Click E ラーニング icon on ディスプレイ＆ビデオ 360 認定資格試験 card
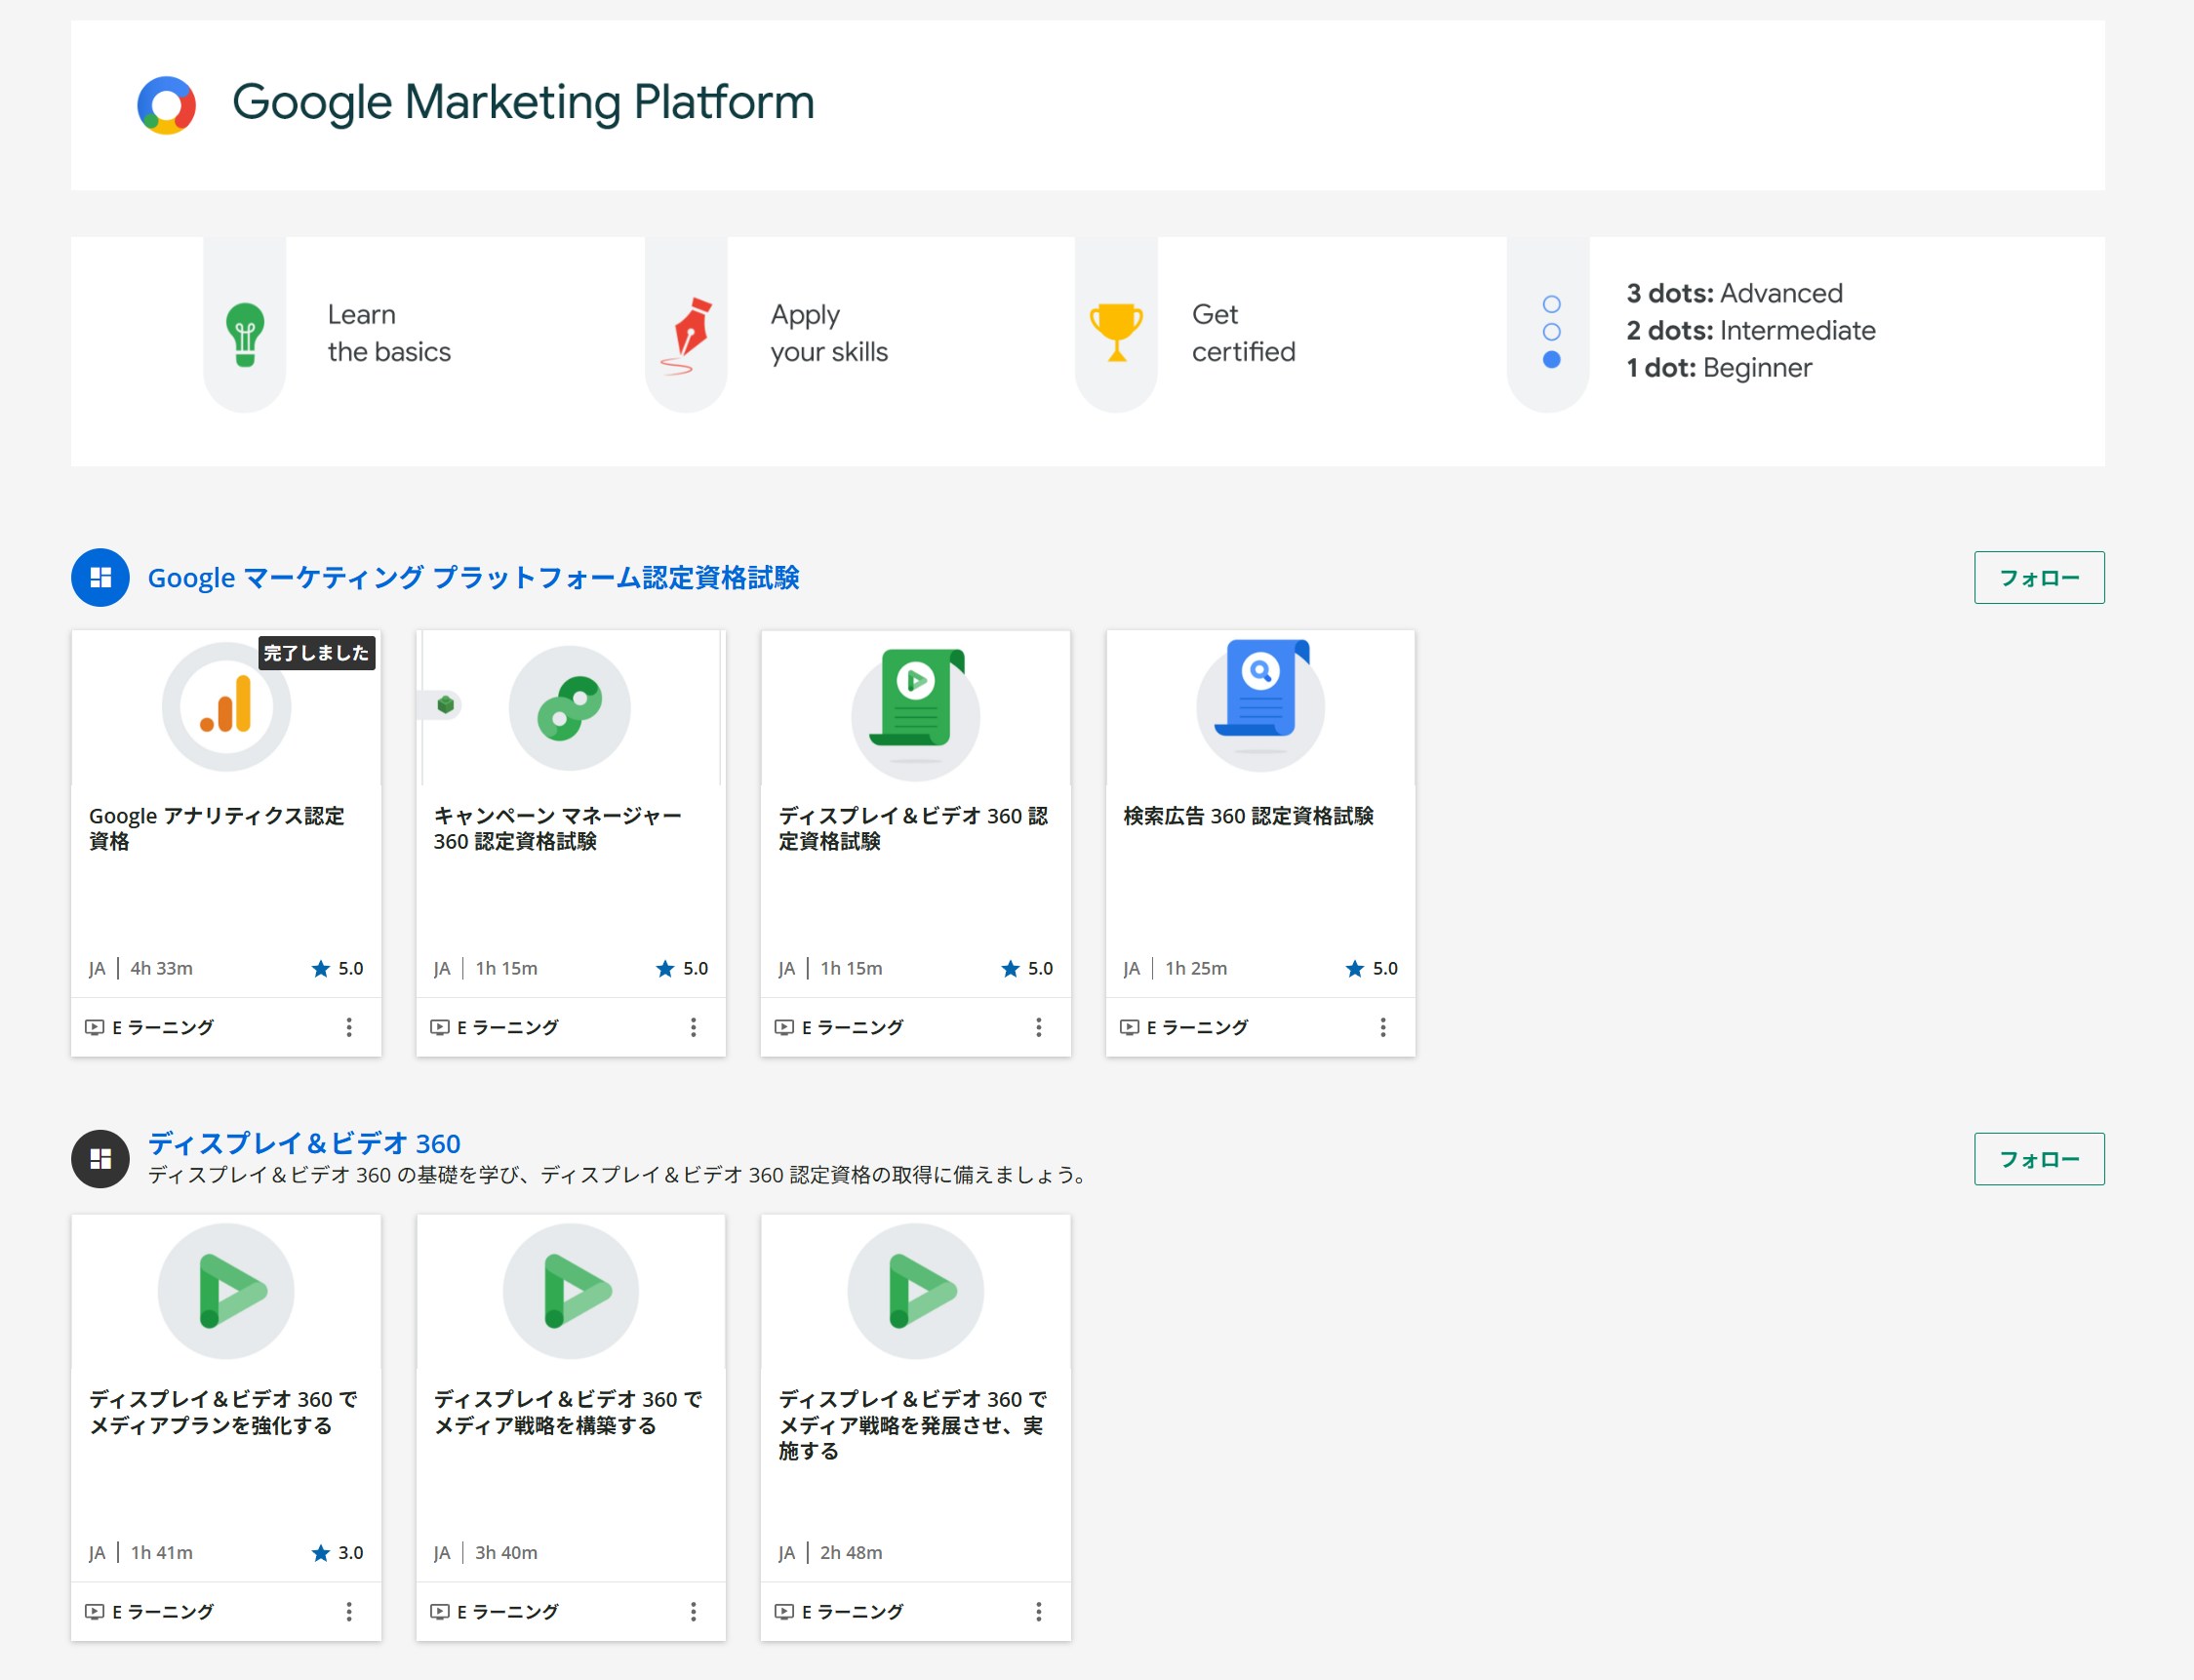 785,1027
